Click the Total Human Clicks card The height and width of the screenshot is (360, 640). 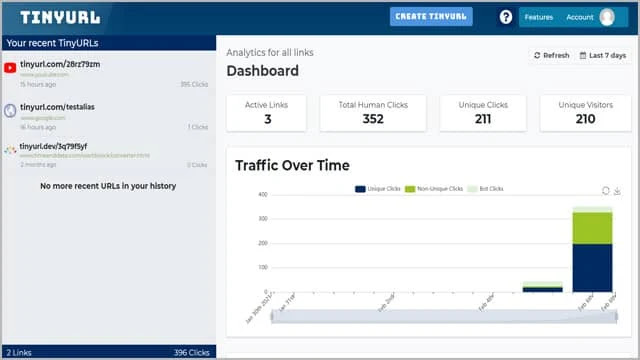[x=373, y=113]
